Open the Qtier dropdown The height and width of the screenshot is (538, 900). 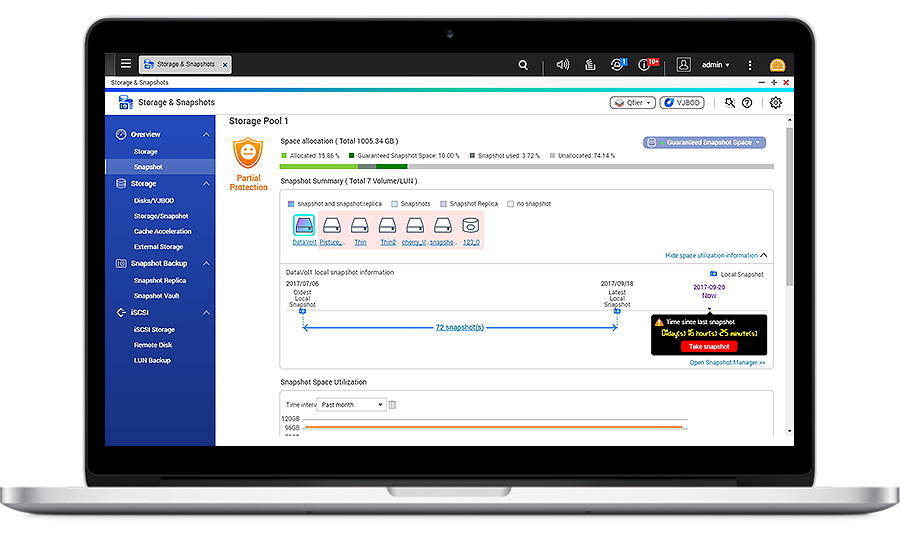point(632,102)
